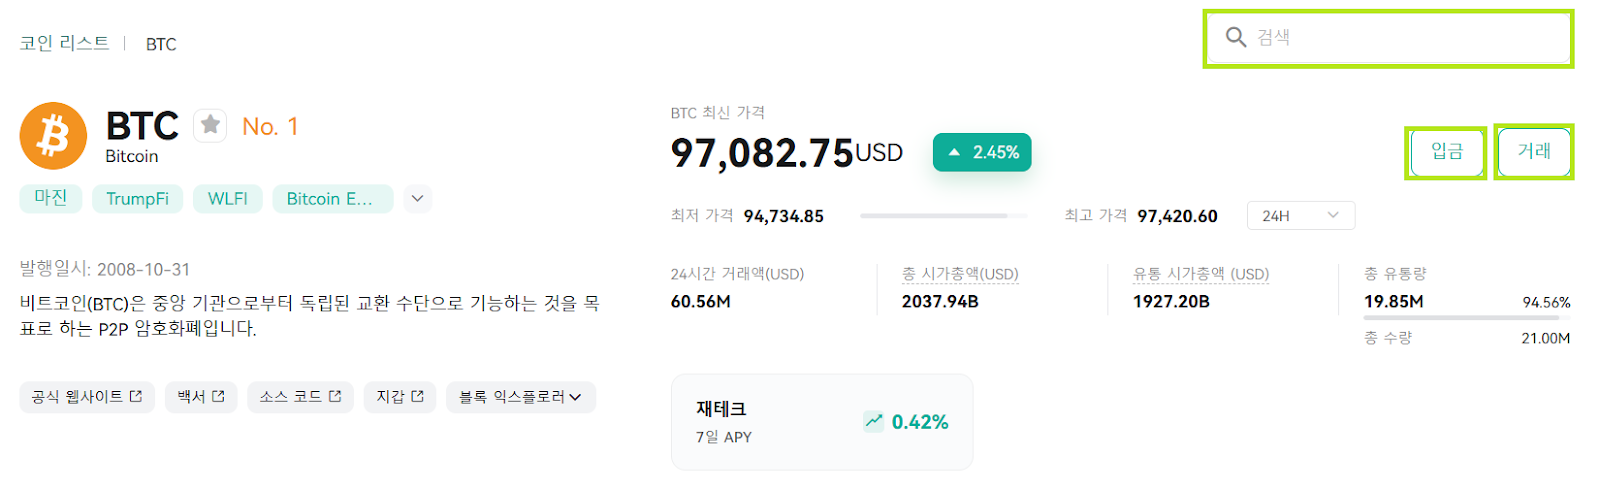The width and height of the screenshot is (1600, 490).
Task: Select the WLFI tag
Action: tap(228, 199)
